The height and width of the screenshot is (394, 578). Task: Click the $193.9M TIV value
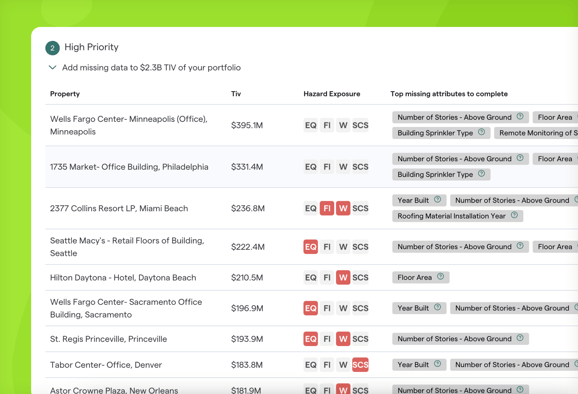point(247,339)
